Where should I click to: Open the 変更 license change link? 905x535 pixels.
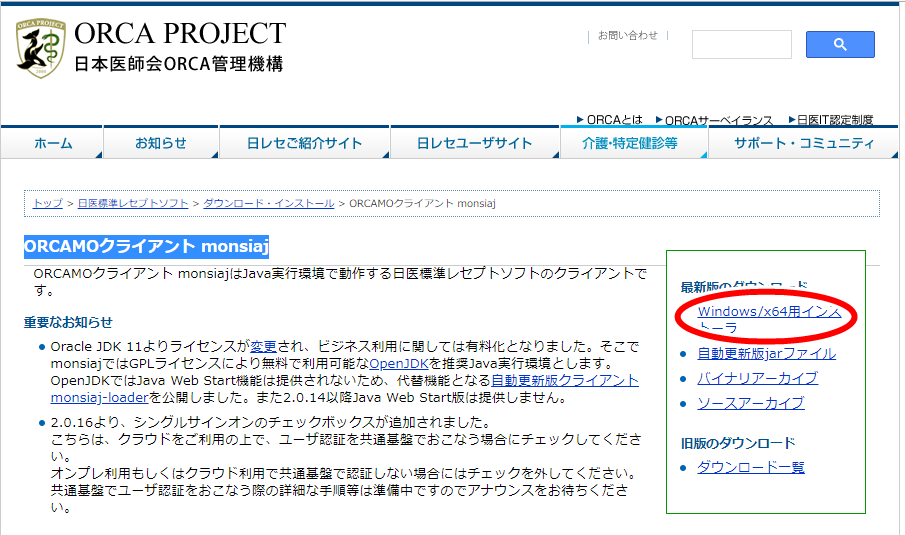tap(264, 346)
